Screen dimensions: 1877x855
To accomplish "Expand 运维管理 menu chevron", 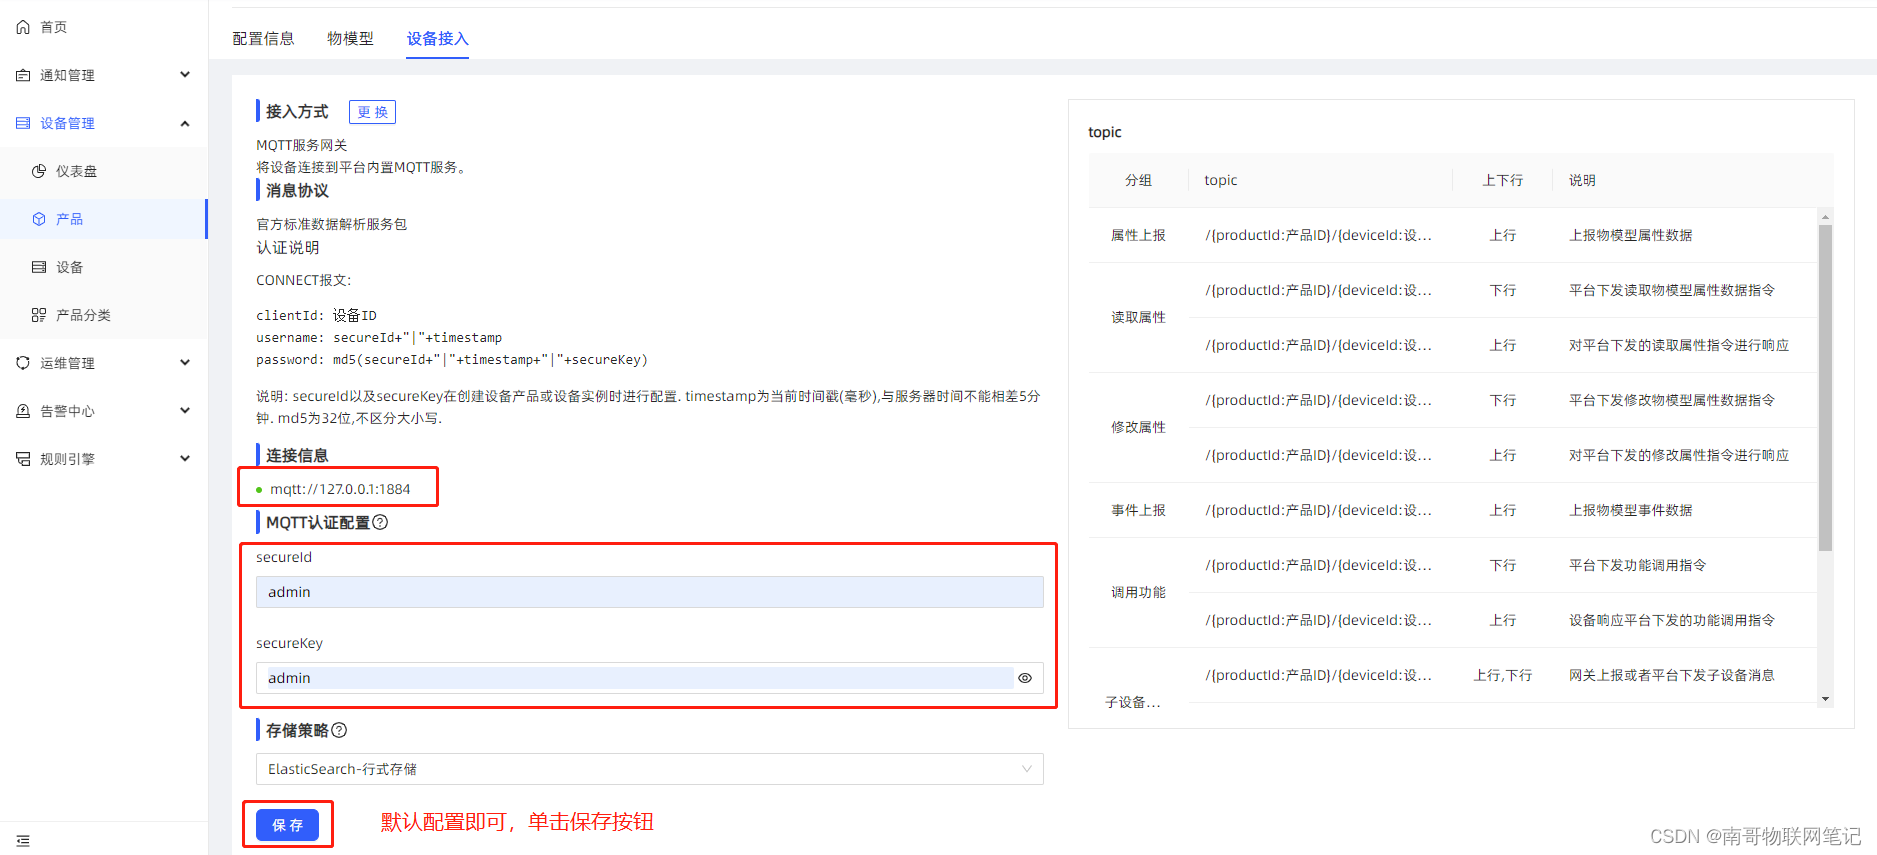I will pos(185,363).
